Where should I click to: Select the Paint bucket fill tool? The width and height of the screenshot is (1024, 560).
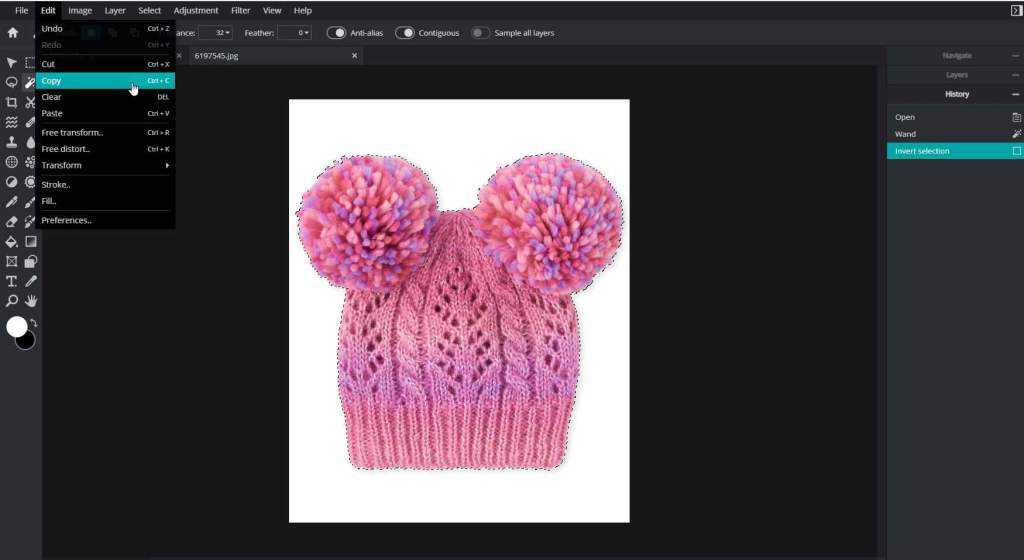tap(11, 241)
